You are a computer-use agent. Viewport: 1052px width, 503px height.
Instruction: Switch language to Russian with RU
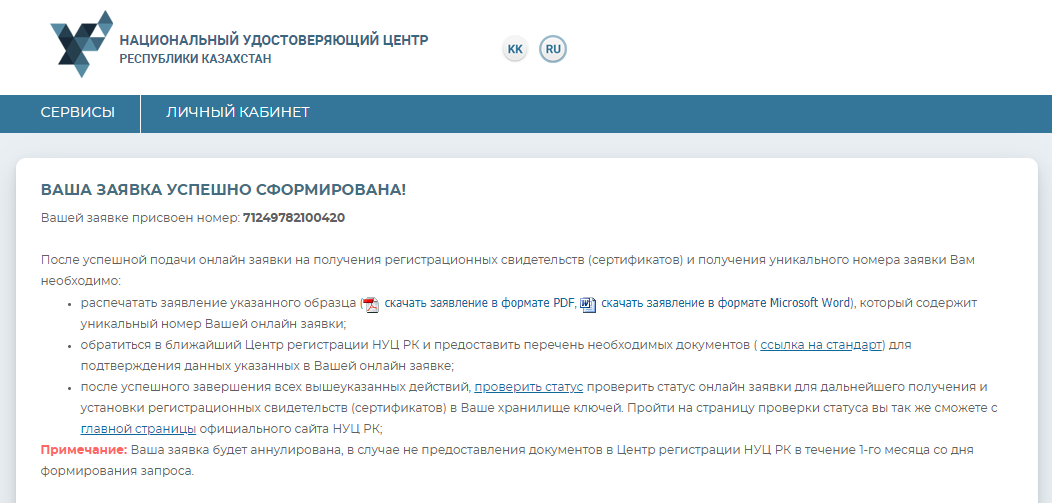pos(553,49)
